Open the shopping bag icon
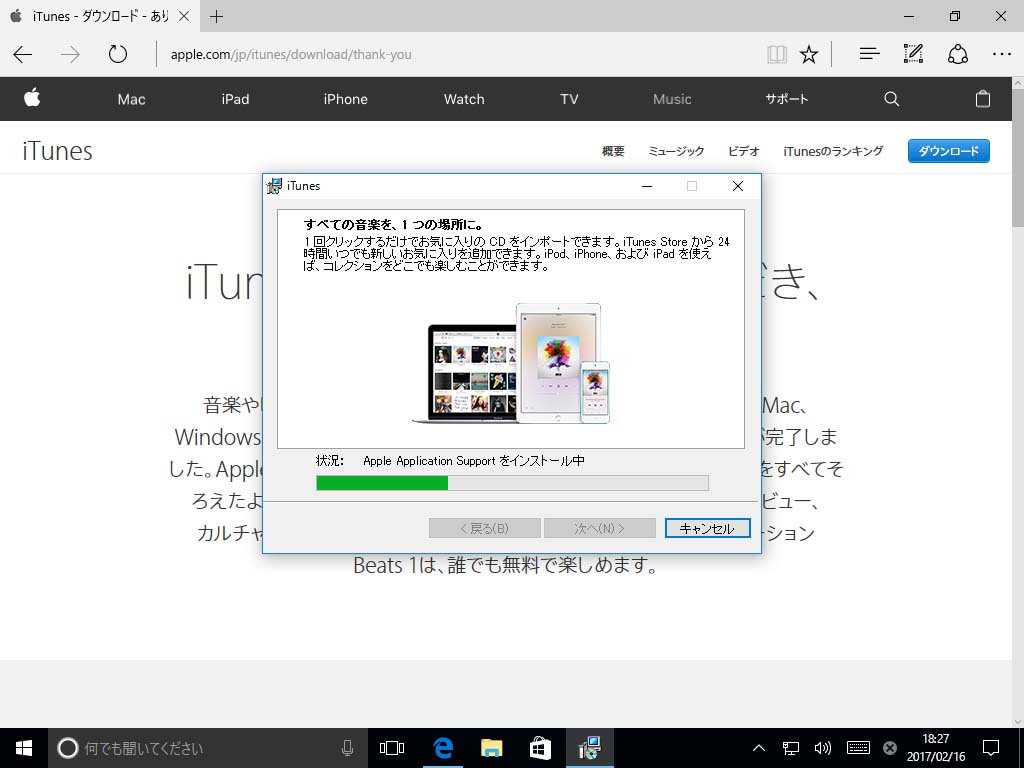1024x768 pixels. pyautogui.click(x=982, y=99)
